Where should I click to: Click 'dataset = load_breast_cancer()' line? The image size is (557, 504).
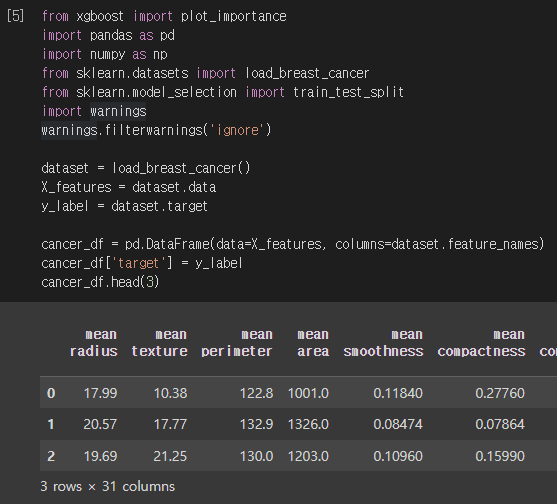pyautogui.click(x=146, y=168)
